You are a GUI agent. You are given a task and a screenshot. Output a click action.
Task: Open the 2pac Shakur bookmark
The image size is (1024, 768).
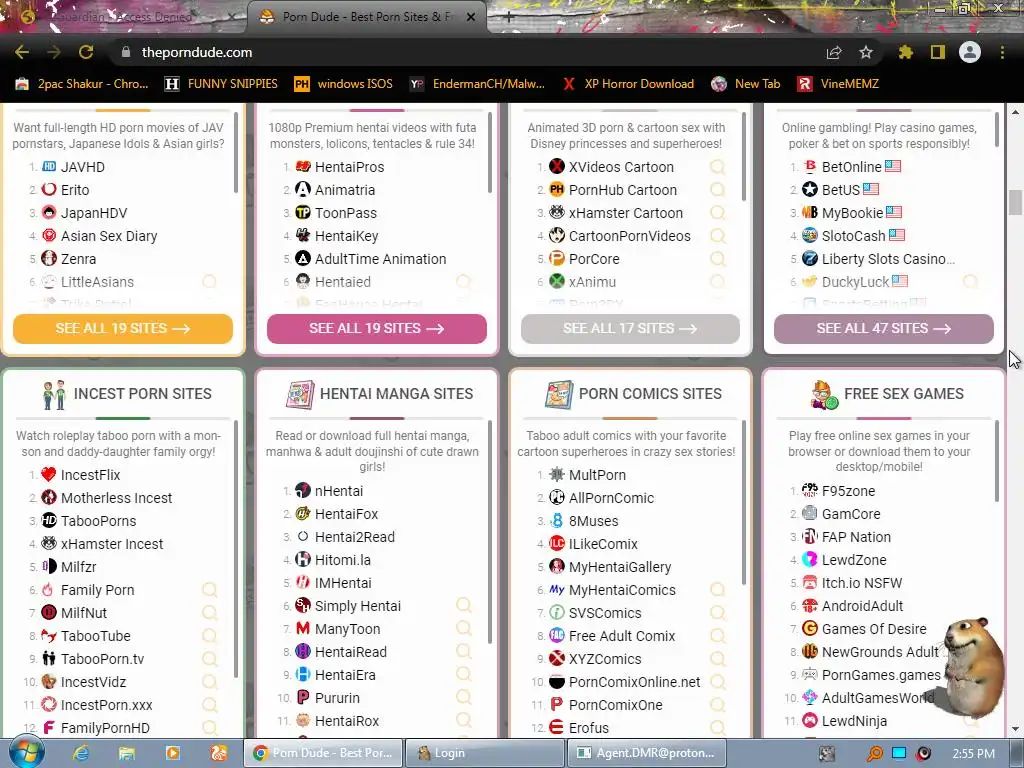coord(82,84)
